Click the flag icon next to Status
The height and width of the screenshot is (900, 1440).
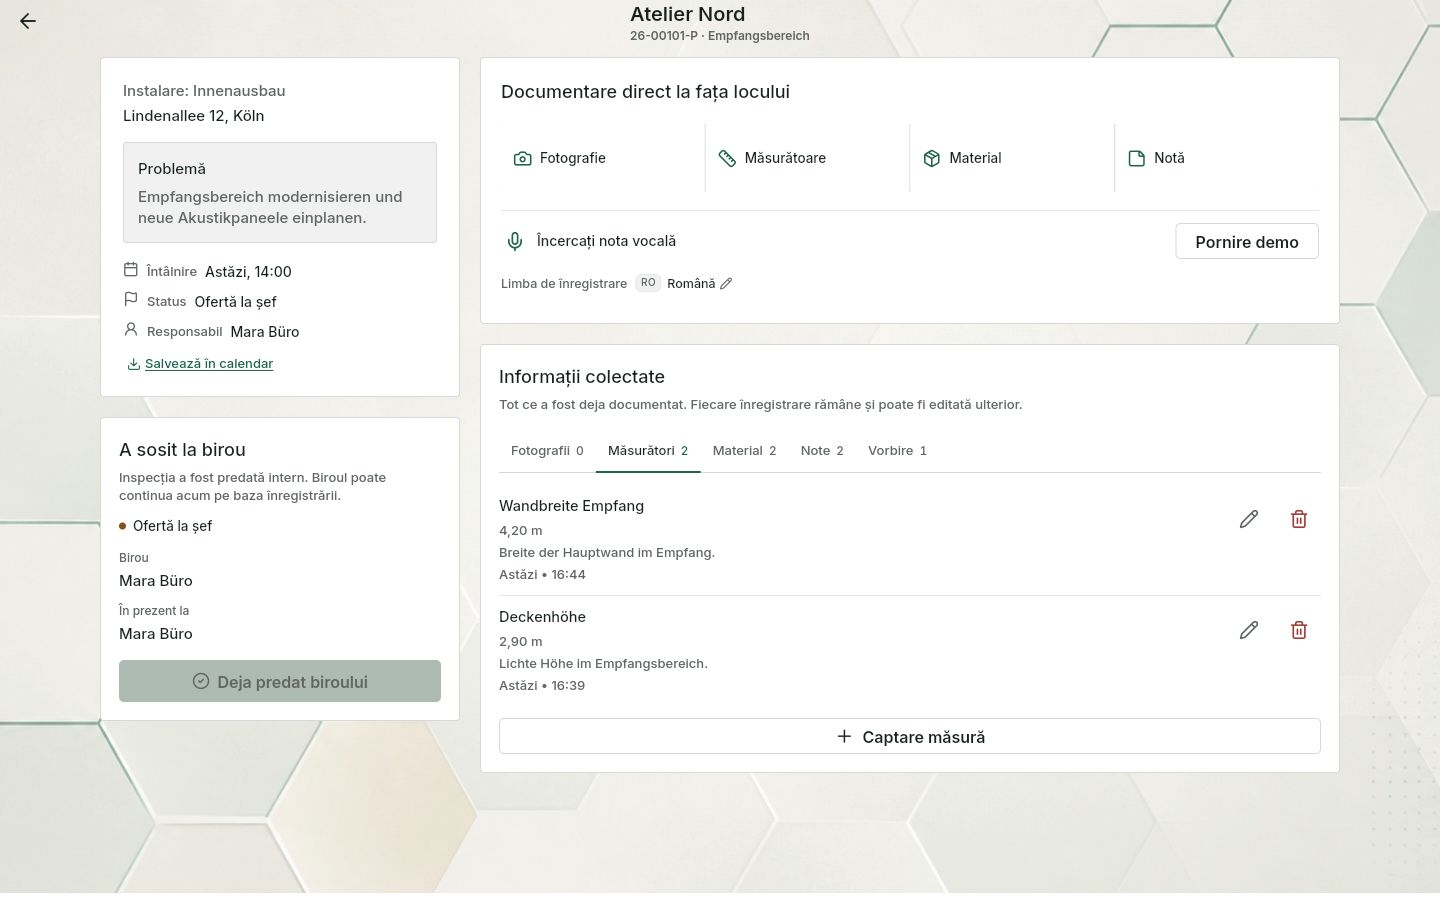click(131, 300)
